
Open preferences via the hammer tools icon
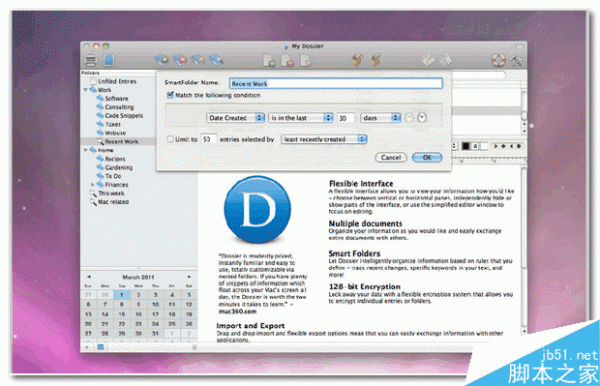click(517, 60)
